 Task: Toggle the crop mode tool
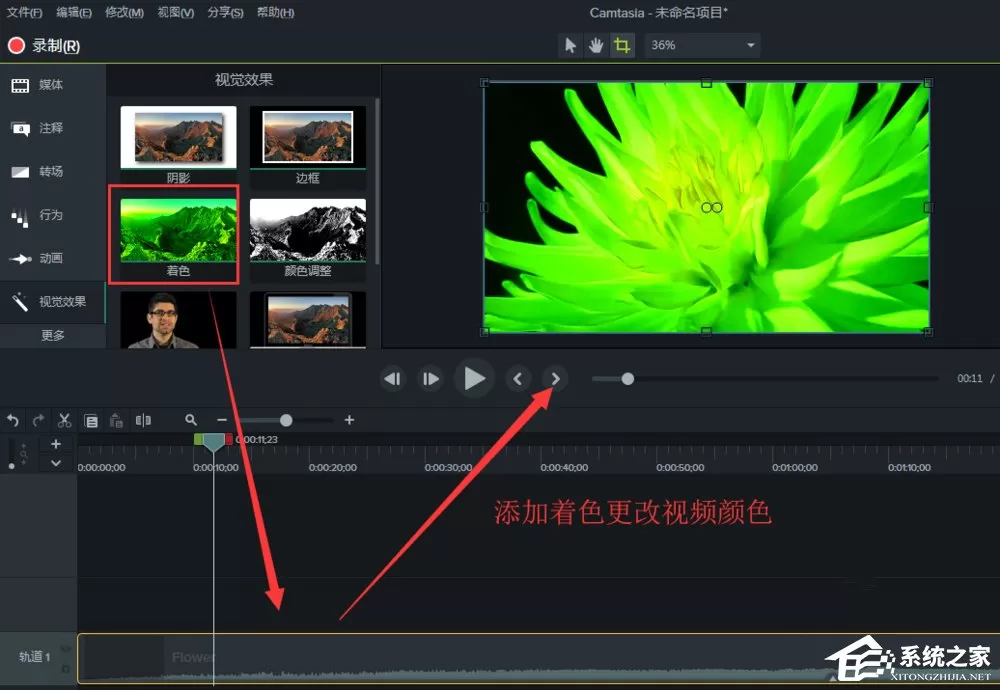click(x=622, y=45)
